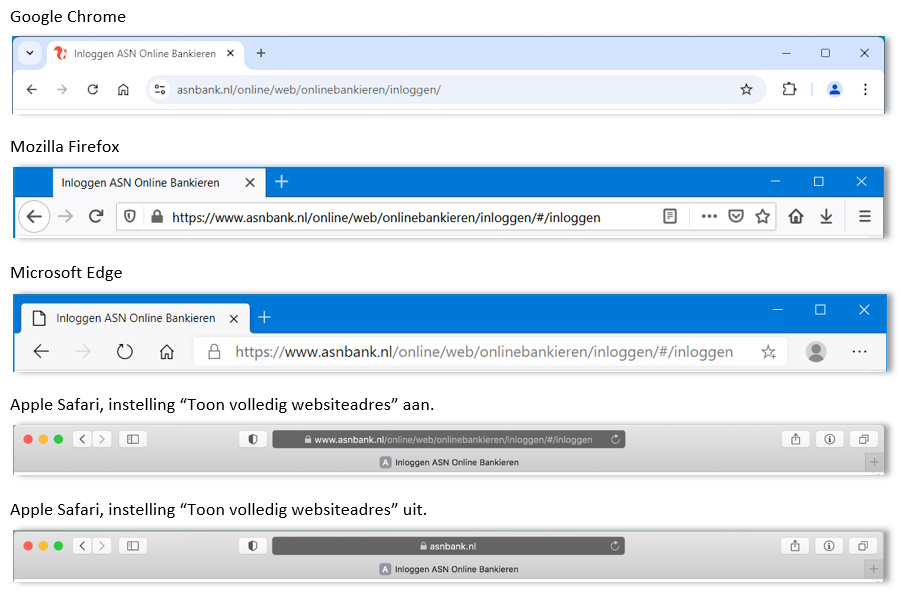The height and width of the screenshot is (599, 901).
Task: Toggle sidebar in Safari showing short asnbank.nl address
Action: 133,546
